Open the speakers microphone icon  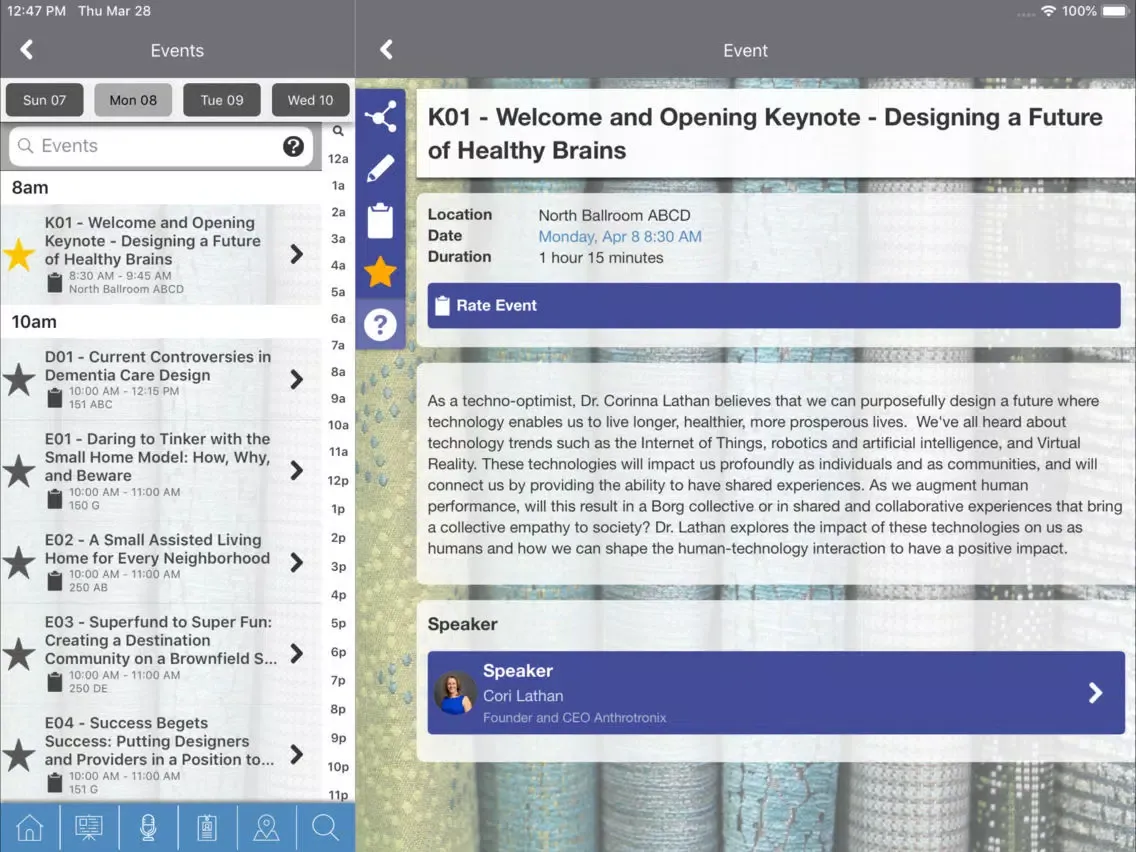point(148,827)
